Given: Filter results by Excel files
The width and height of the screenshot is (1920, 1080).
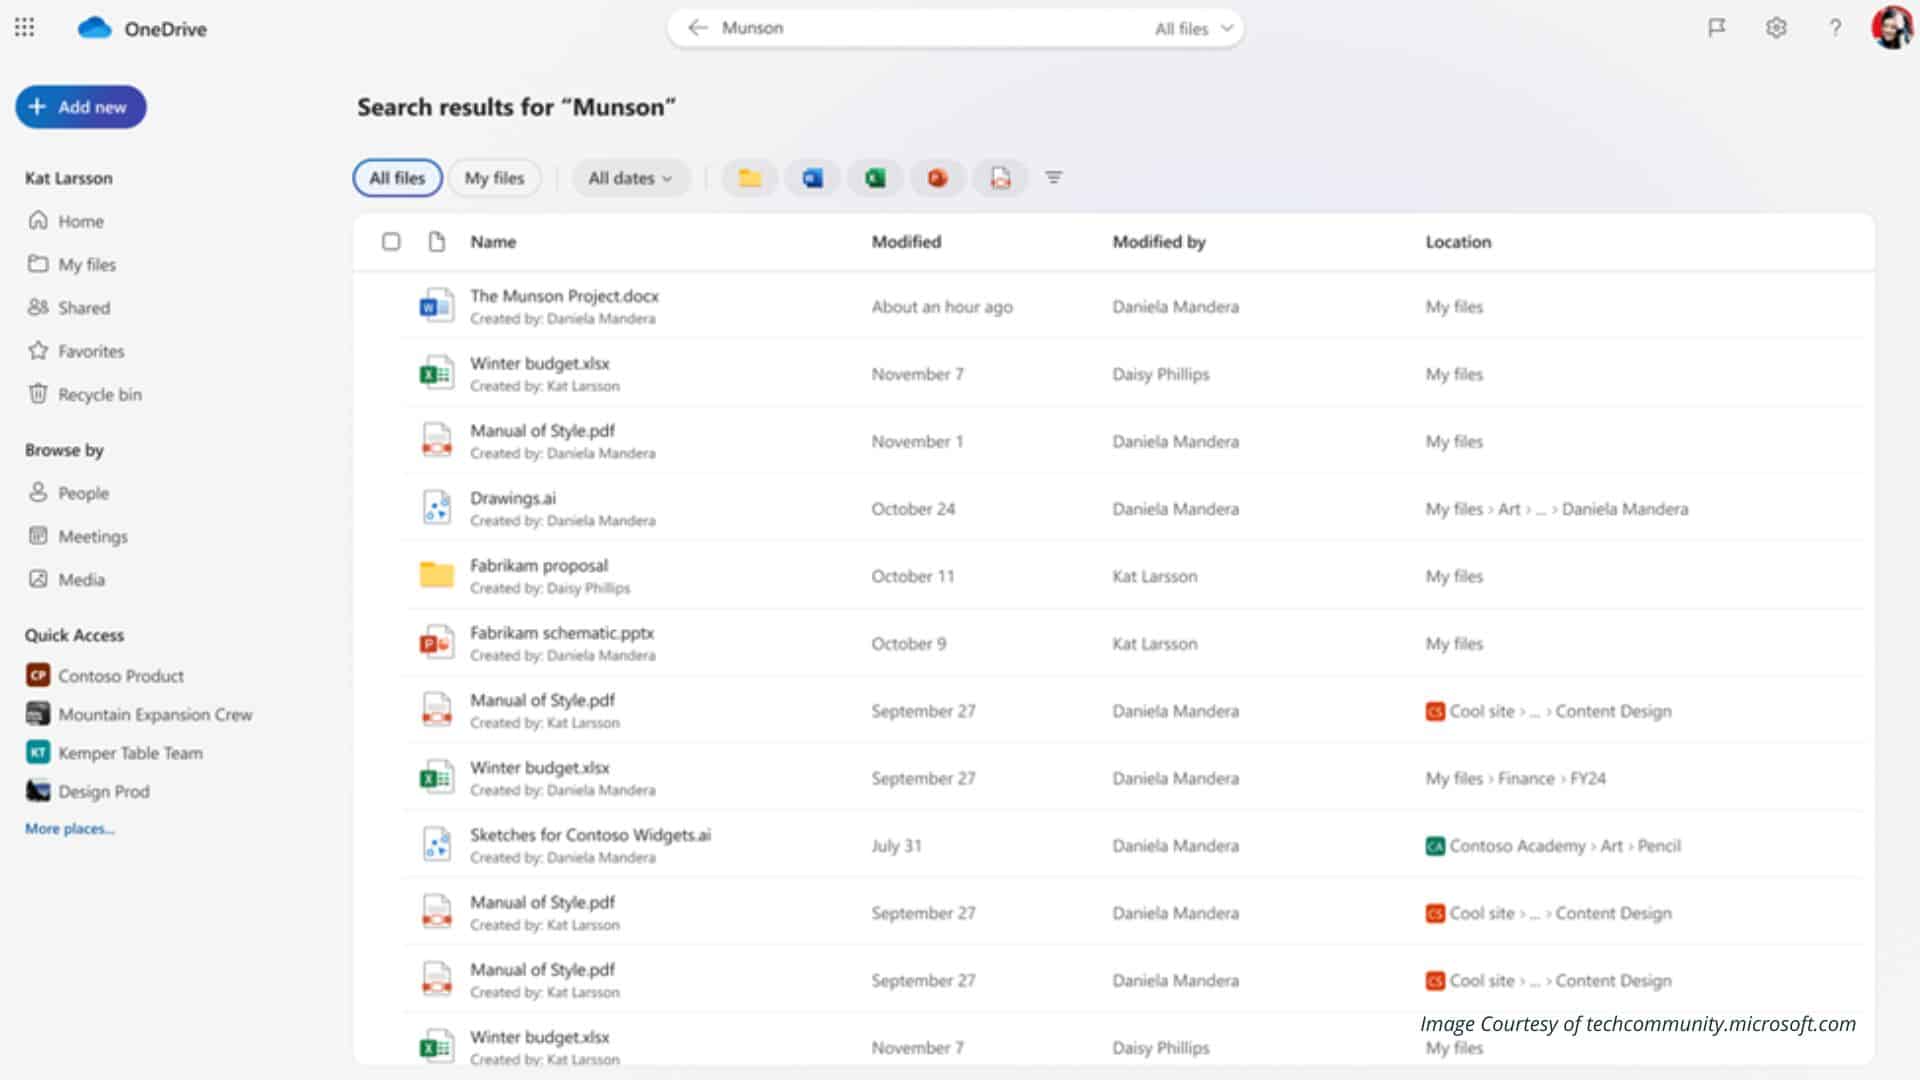Looking at the screenshot, I should point(875,178).
